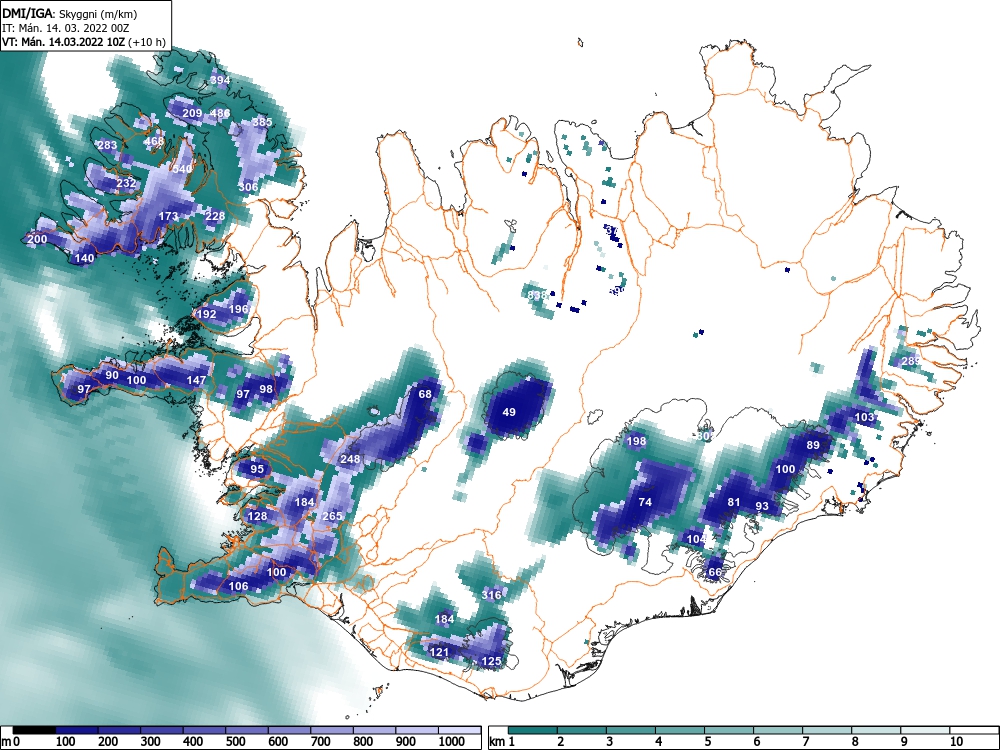Click the 74 value on Vatnajökull

(x=645, y=502)
